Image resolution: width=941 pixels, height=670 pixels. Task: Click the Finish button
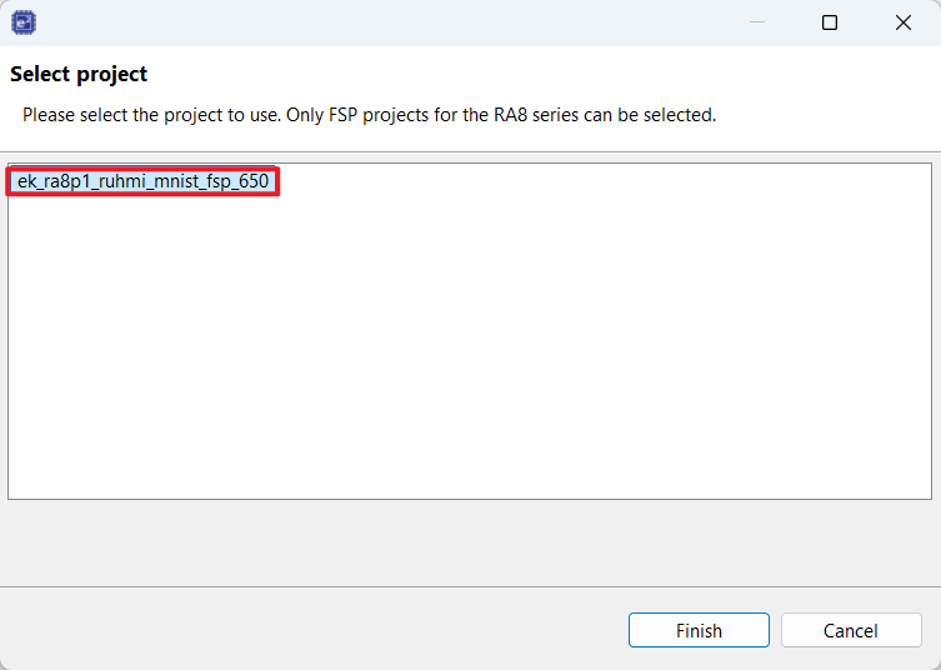[699, 630]
